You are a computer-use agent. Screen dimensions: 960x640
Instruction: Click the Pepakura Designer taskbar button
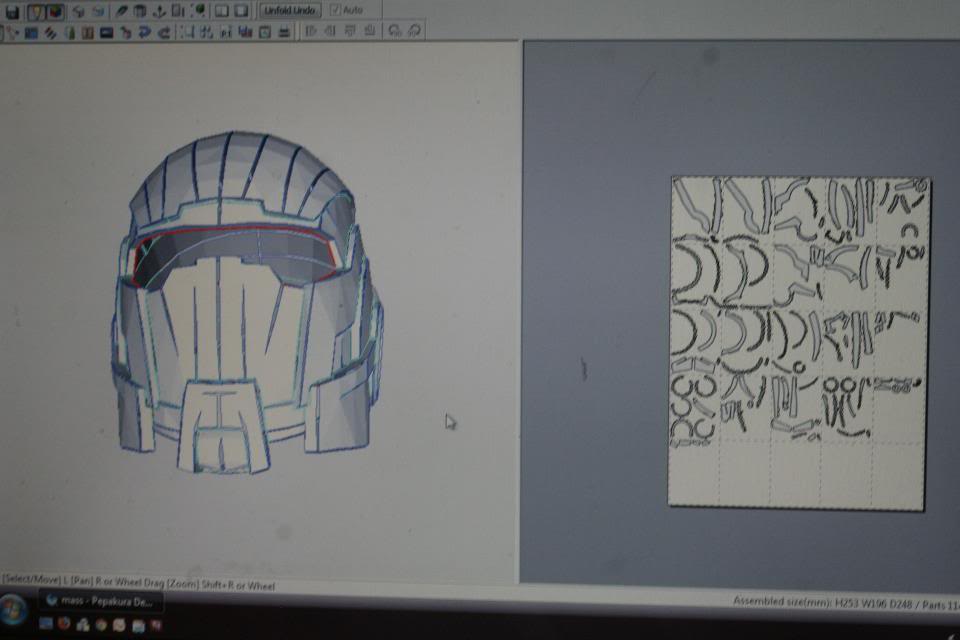[100, 604]
